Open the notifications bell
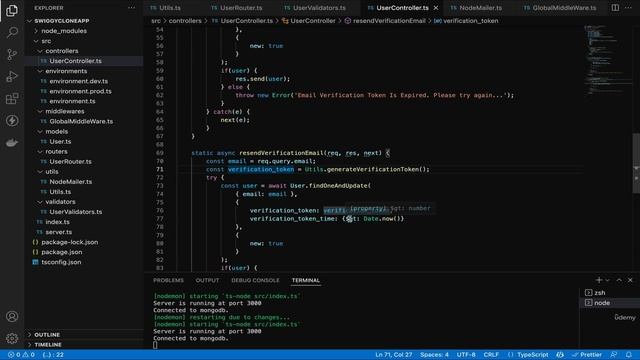Screen dimensions: 640x360 click(629, 355)
